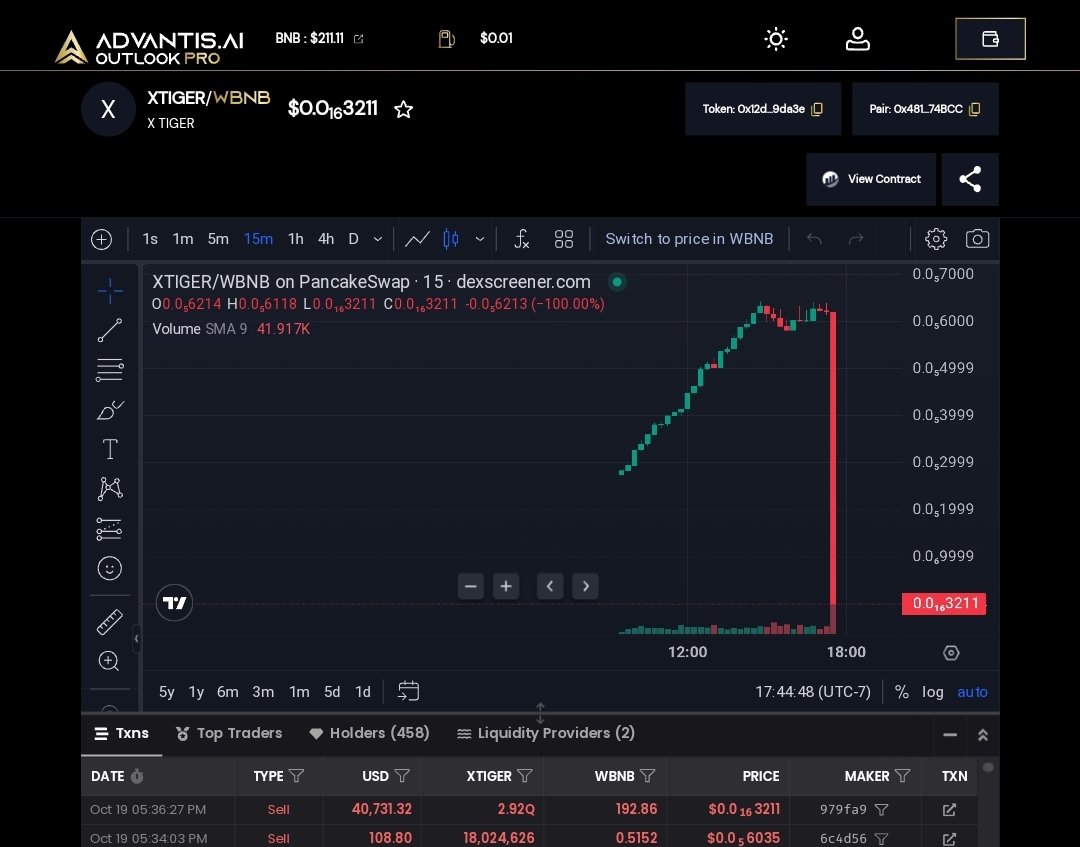The image size is (1080, 847).
Task: Expand the interval dropdown arrow
Action: click(x=377, y=239)
